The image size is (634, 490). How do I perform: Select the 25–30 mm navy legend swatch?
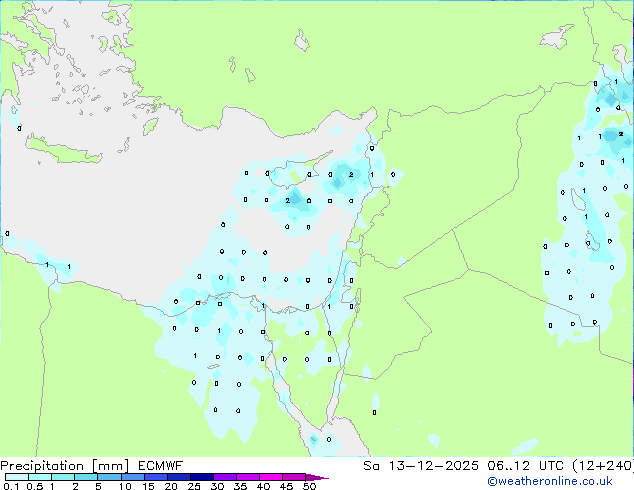202,477
